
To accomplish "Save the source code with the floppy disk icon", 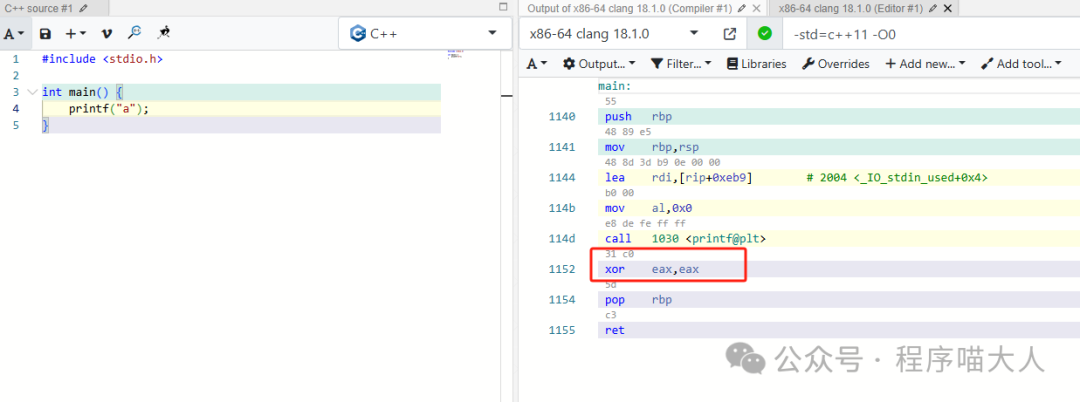I will [x=45, y=34].
